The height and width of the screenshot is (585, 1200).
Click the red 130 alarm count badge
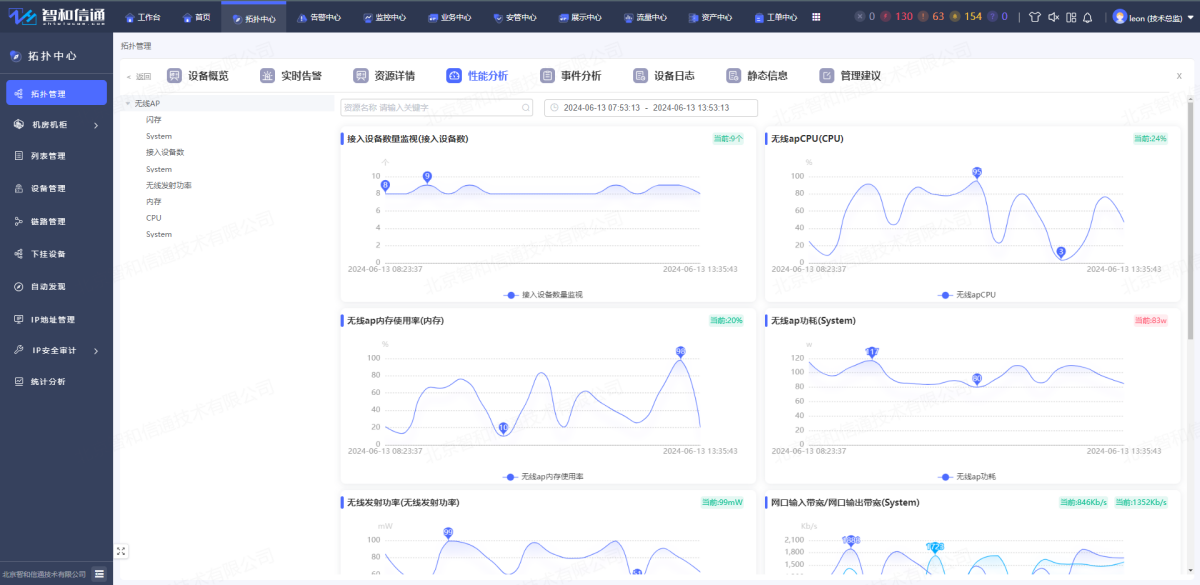pyautogui.click(x=898, y=17)
